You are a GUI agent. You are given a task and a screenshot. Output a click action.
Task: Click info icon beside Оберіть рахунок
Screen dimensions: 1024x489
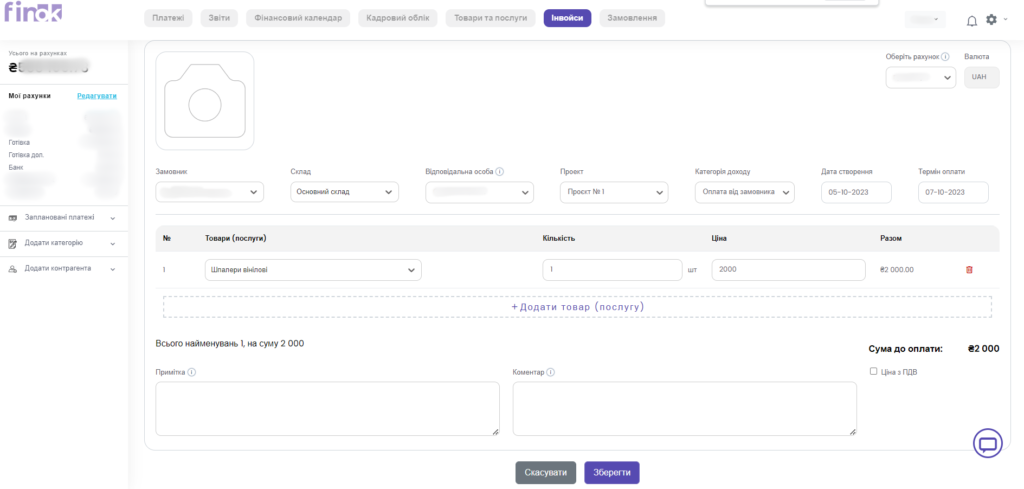945,57
